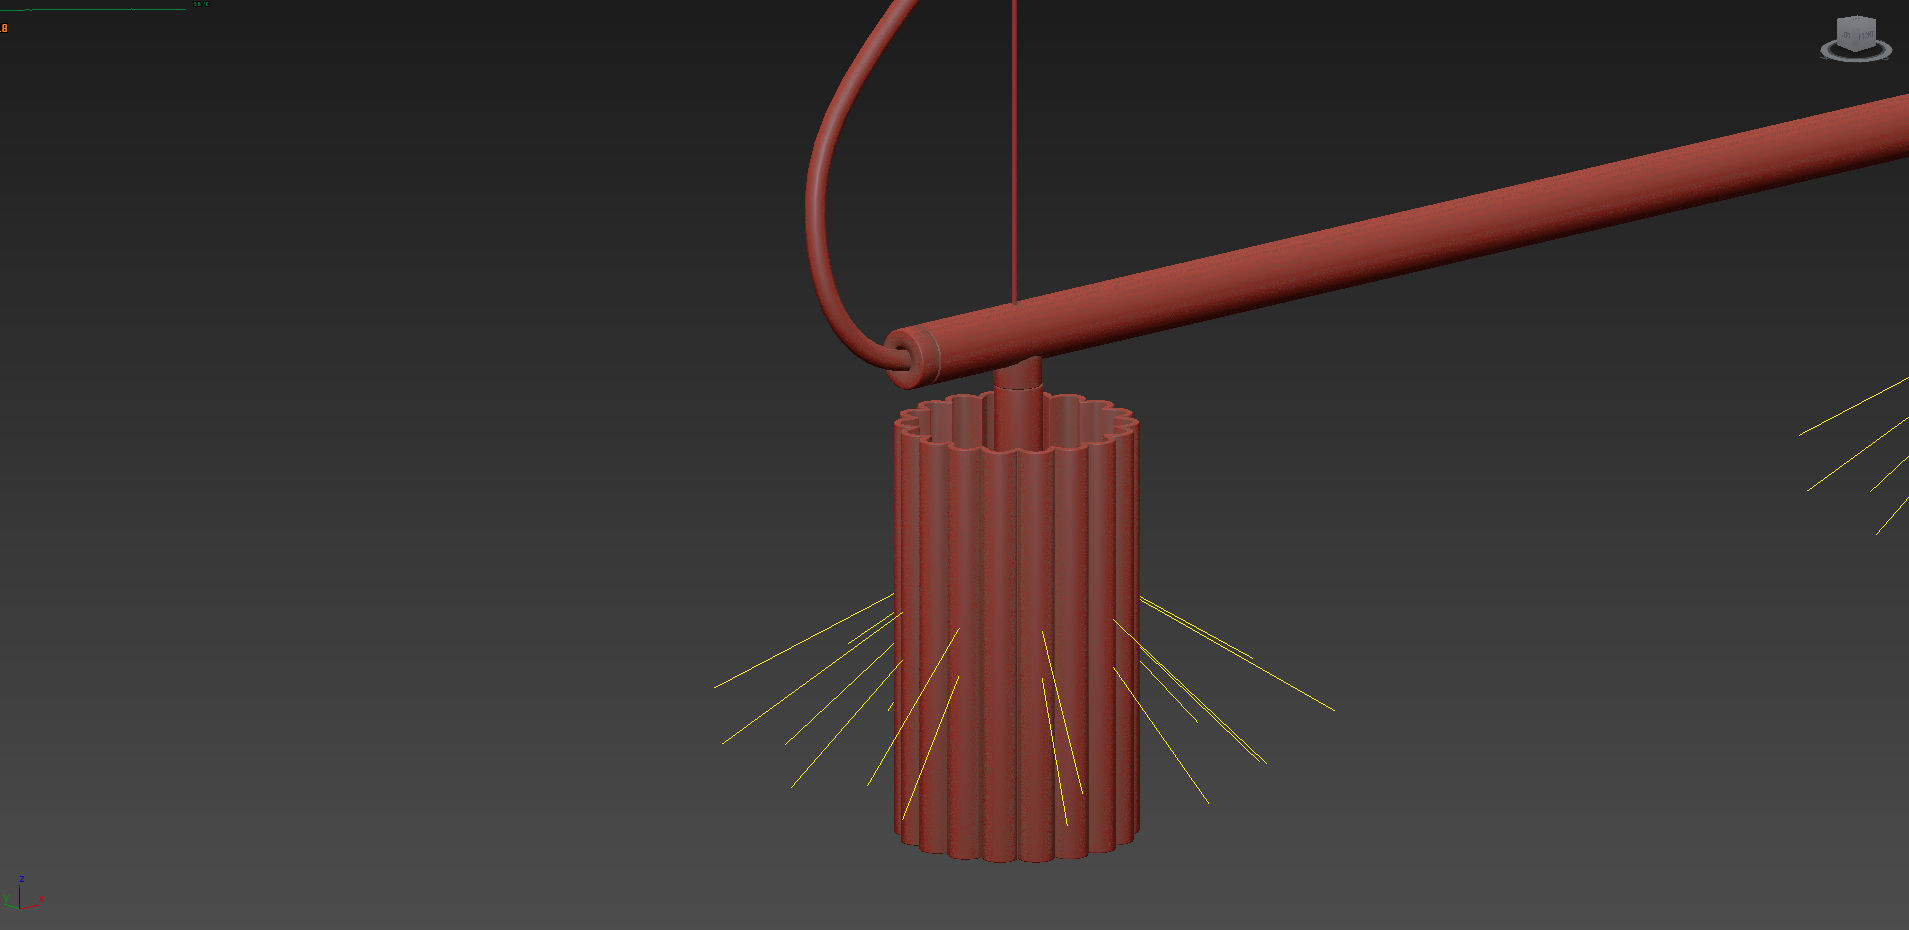Image resolution: width=1909 pixels, height=930 pixels.
Task: Select the thin vertical suspension wire
Action: coord(1014,150)
